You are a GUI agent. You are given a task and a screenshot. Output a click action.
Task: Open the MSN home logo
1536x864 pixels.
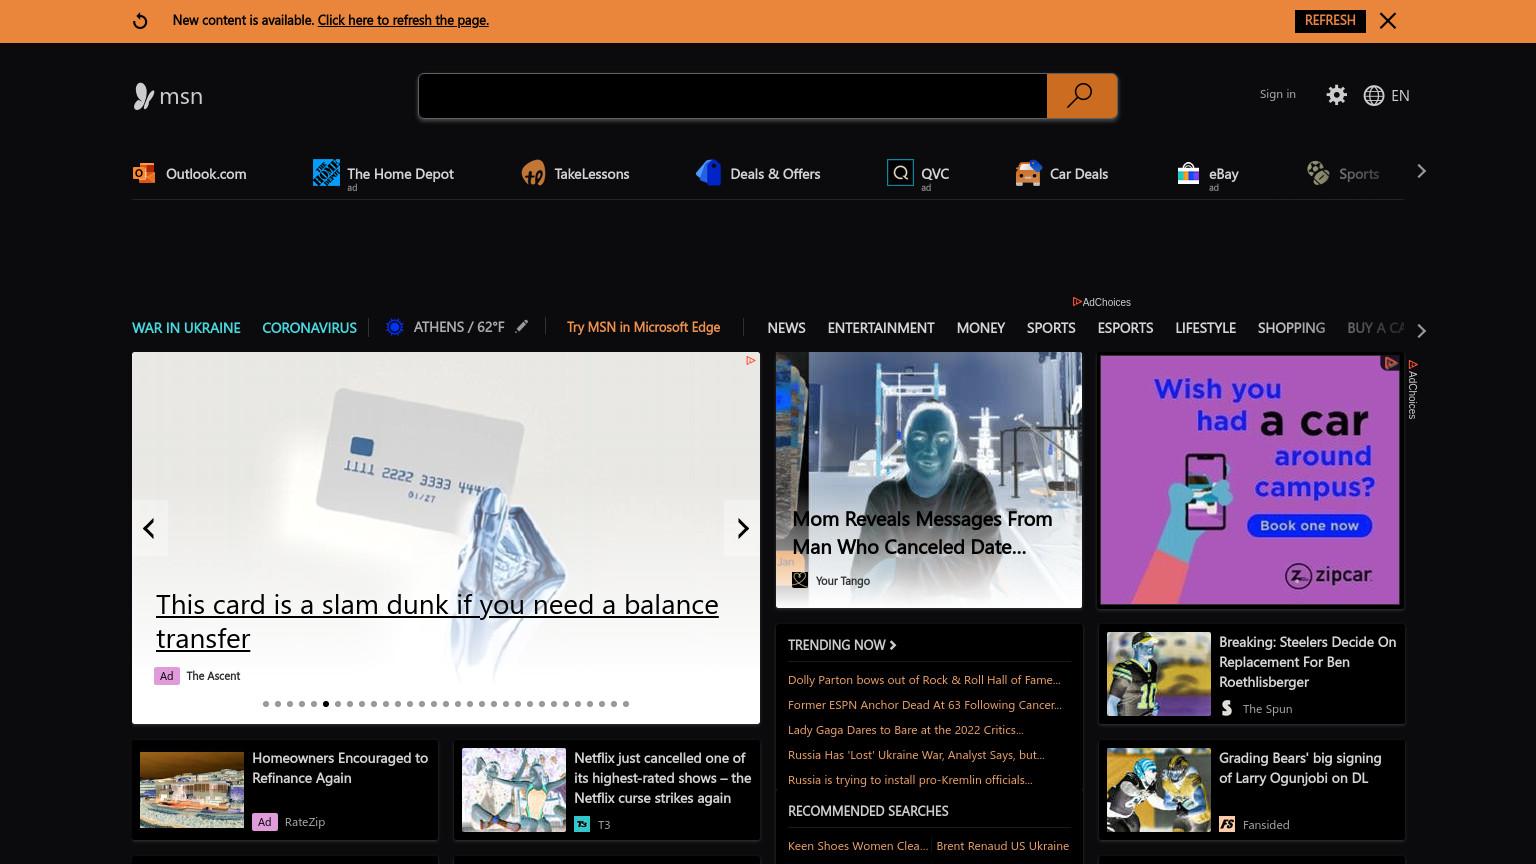pos(168,96)
